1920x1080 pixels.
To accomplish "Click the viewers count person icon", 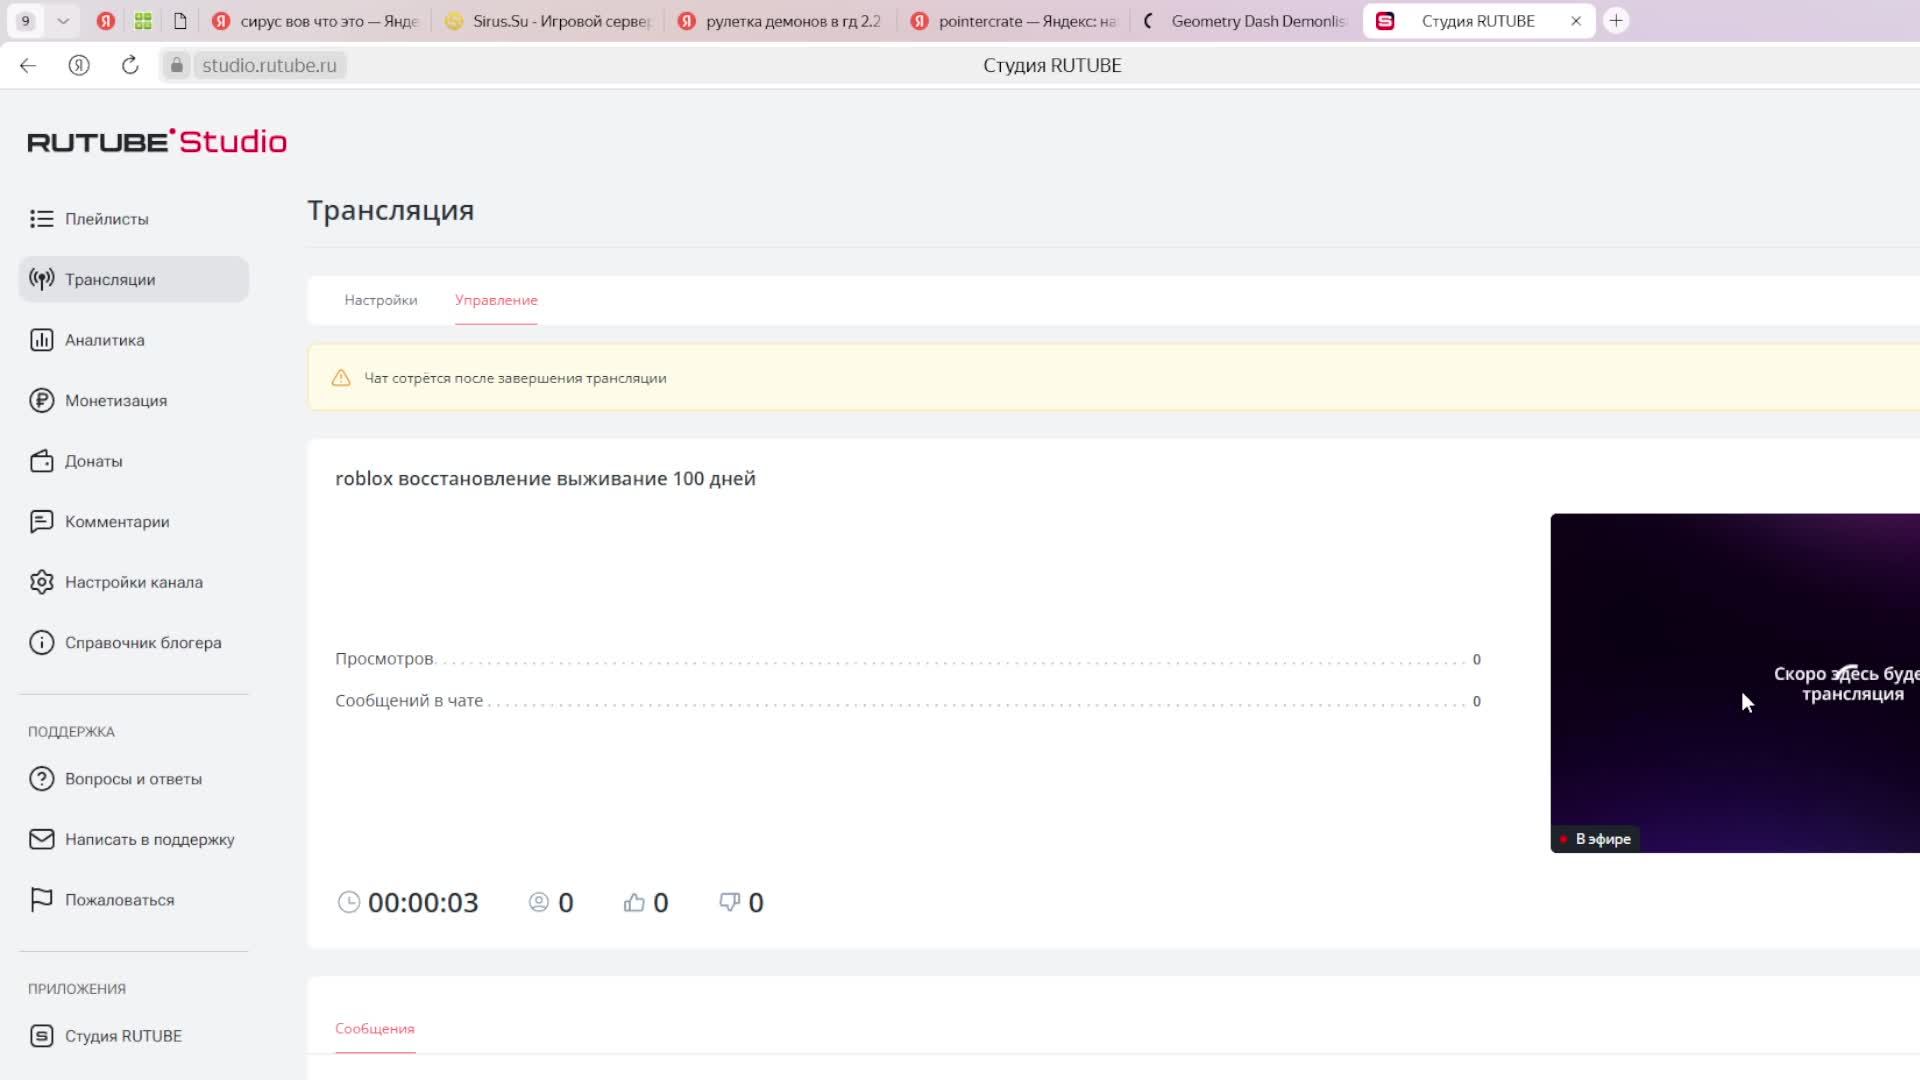I will point(538,903).
